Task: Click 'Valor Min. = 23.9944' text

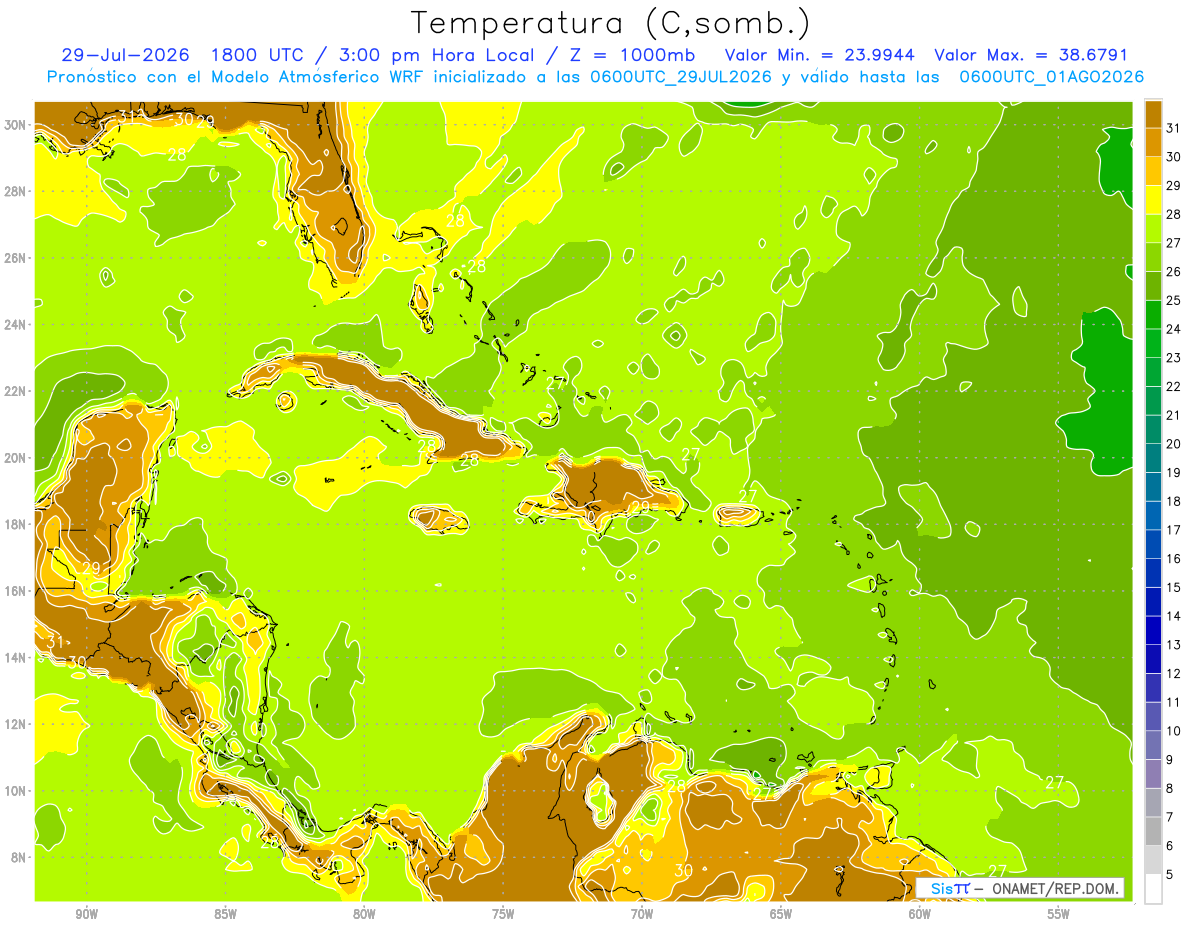Action: 819,55
